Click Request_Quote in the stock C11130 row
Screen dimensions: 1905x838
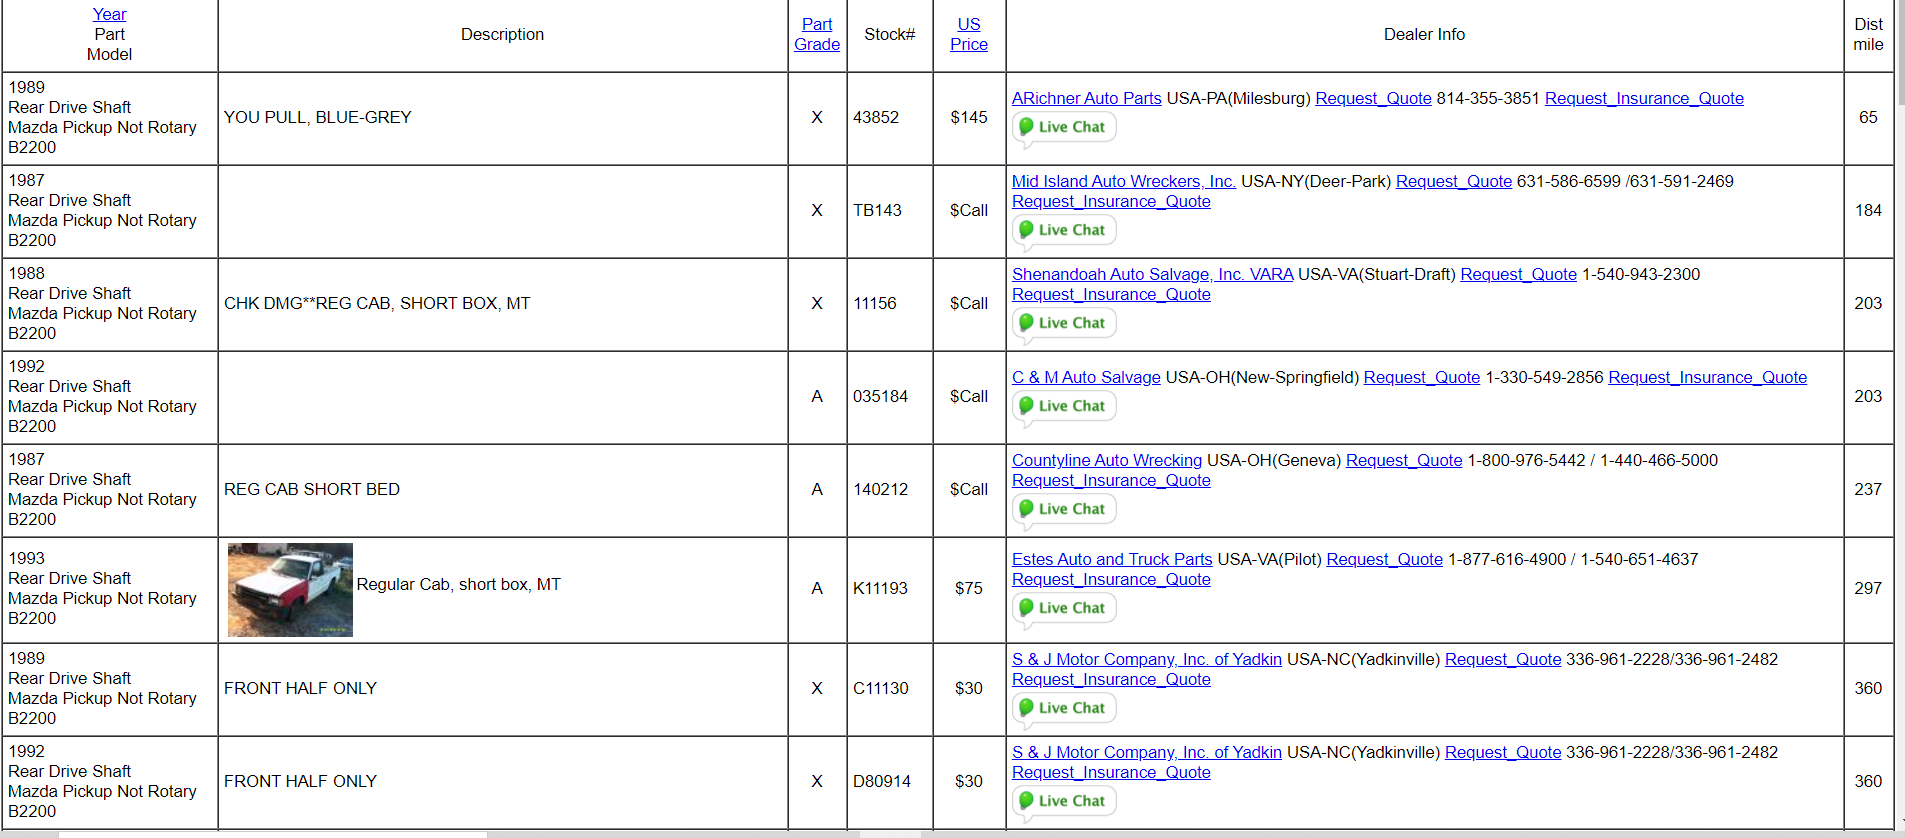(x=1503, y=659)
